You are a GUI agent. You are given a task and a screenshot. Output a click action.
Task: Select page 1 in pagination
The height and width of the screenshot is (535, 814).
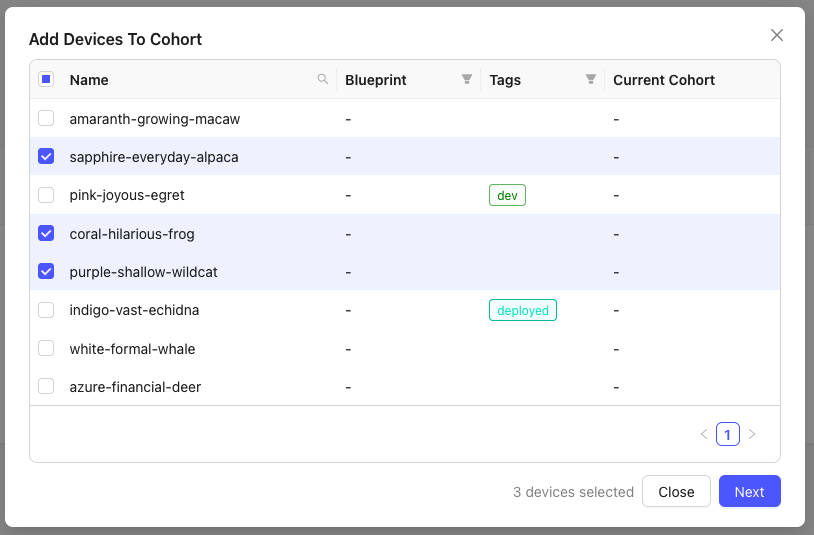pyautogui.click(x=728, y=434)
